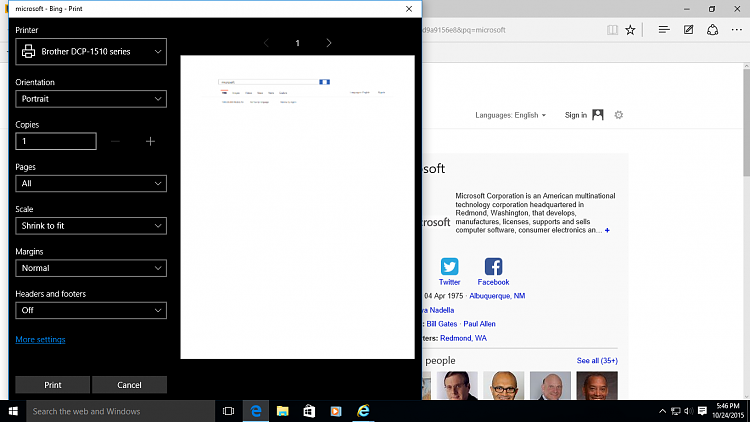Open the media player taskbar icon
The height and width of the screenshot is (422, 750).
tap(336, 411)
